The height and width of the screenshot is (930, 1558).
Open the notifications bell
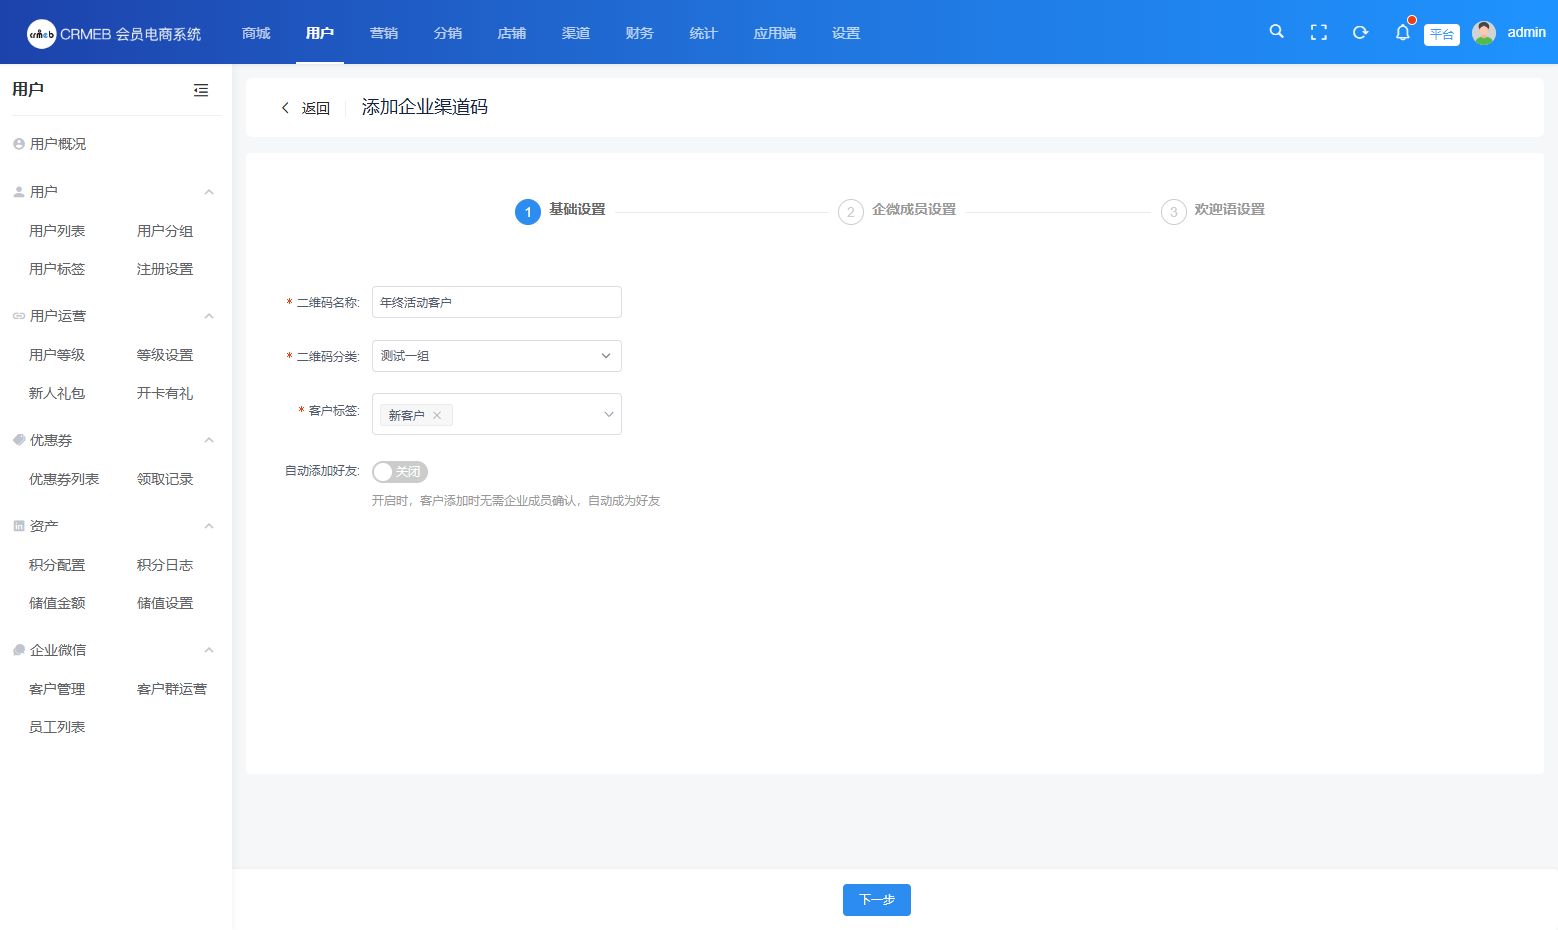1402,33
